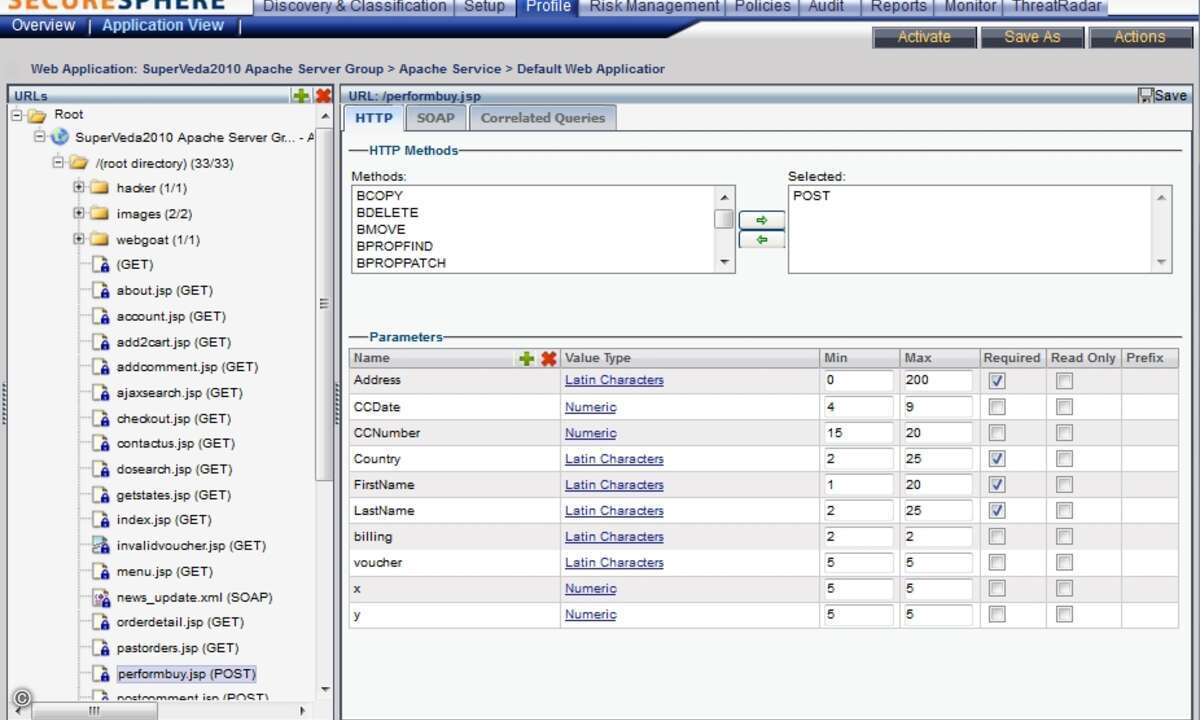Click the Activate button
The image size is (1200, 720).
tap(925, 37)
